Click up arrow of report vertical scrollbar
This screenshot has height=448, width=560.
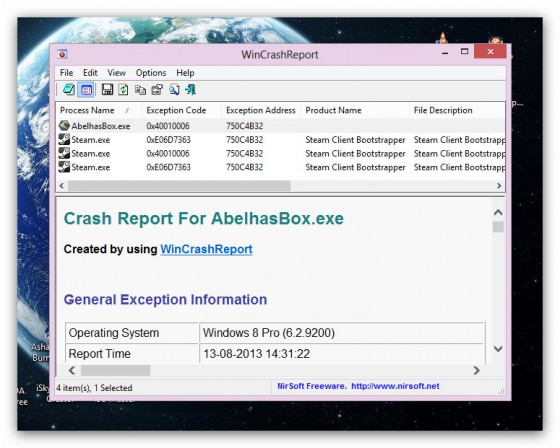click(498, 213)
